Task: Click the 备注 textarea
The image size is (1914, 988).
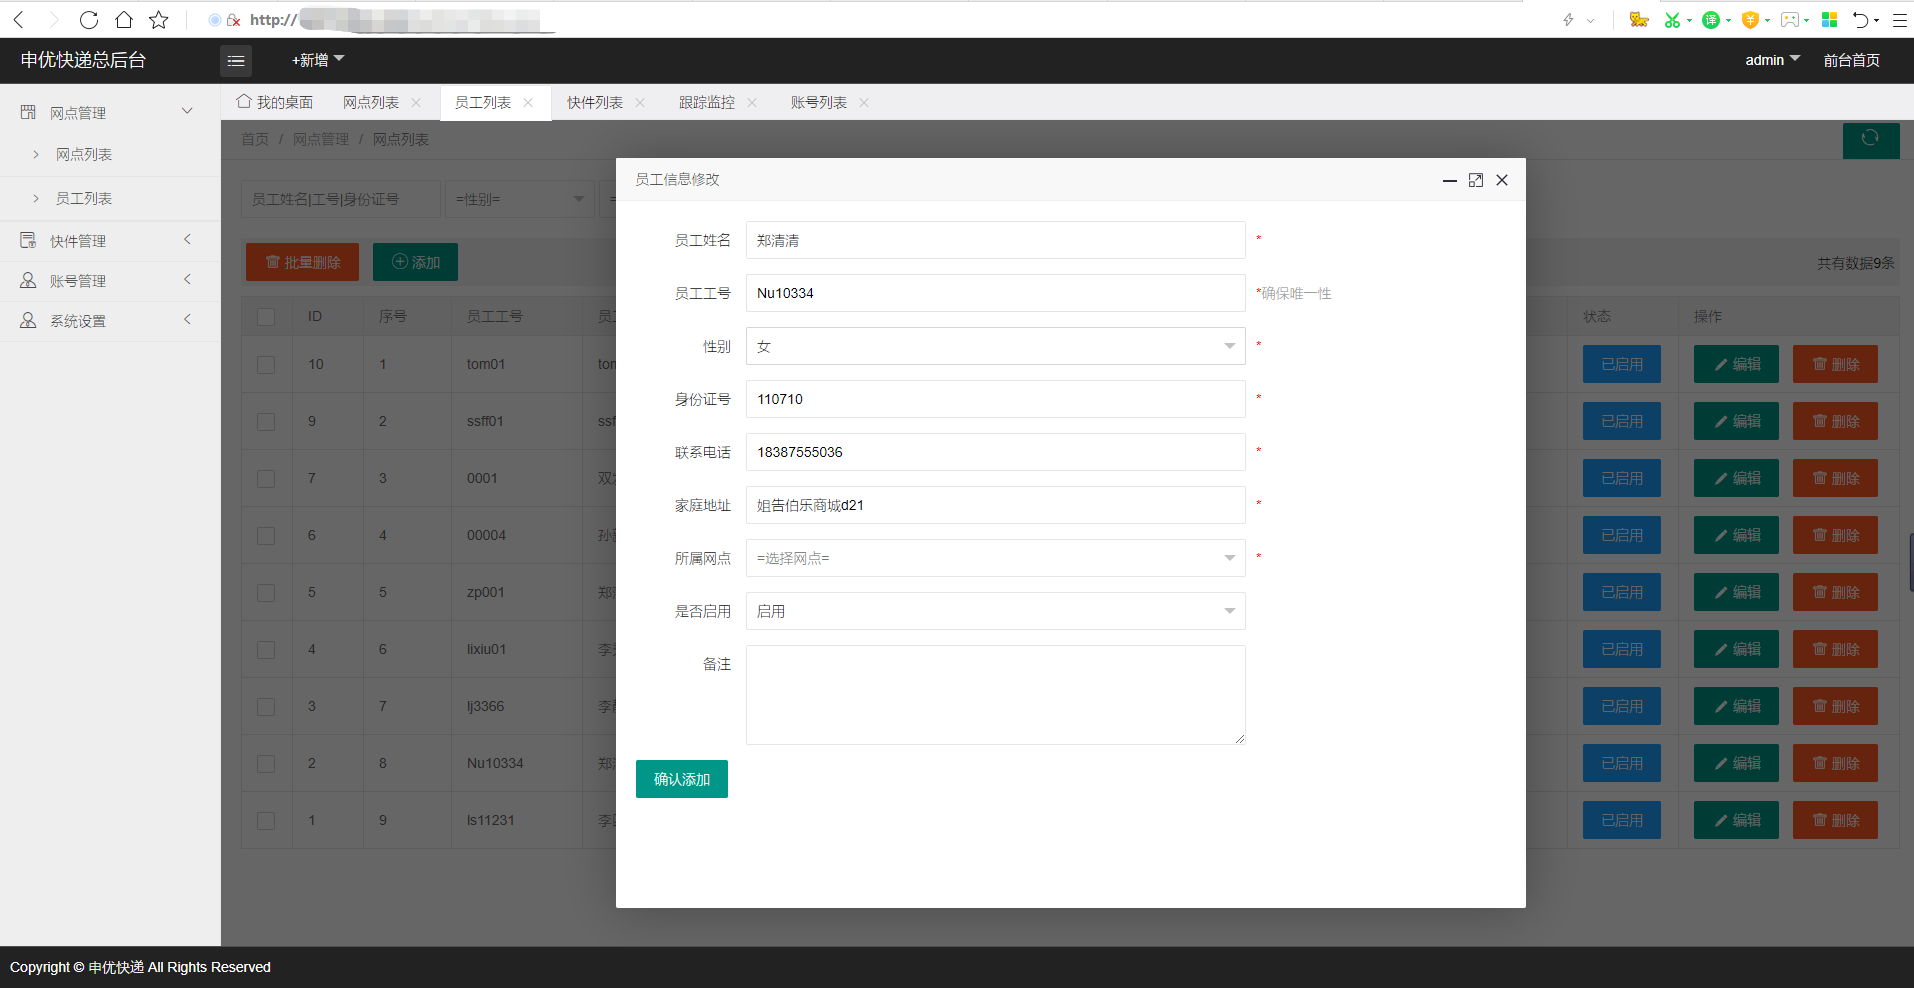Action: coord(995,695)
